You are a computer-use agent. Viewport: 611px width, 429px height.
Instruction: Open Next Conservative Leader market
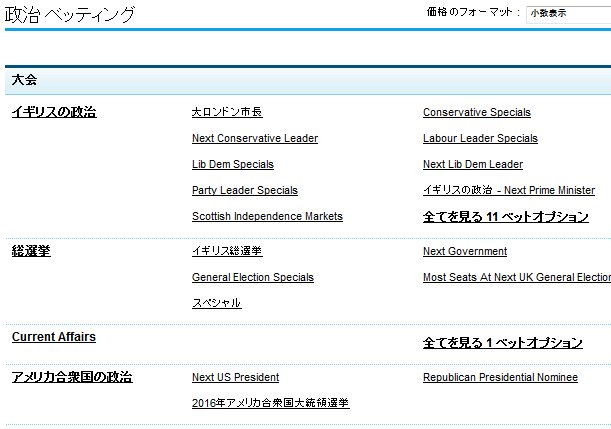pos(255,139)
